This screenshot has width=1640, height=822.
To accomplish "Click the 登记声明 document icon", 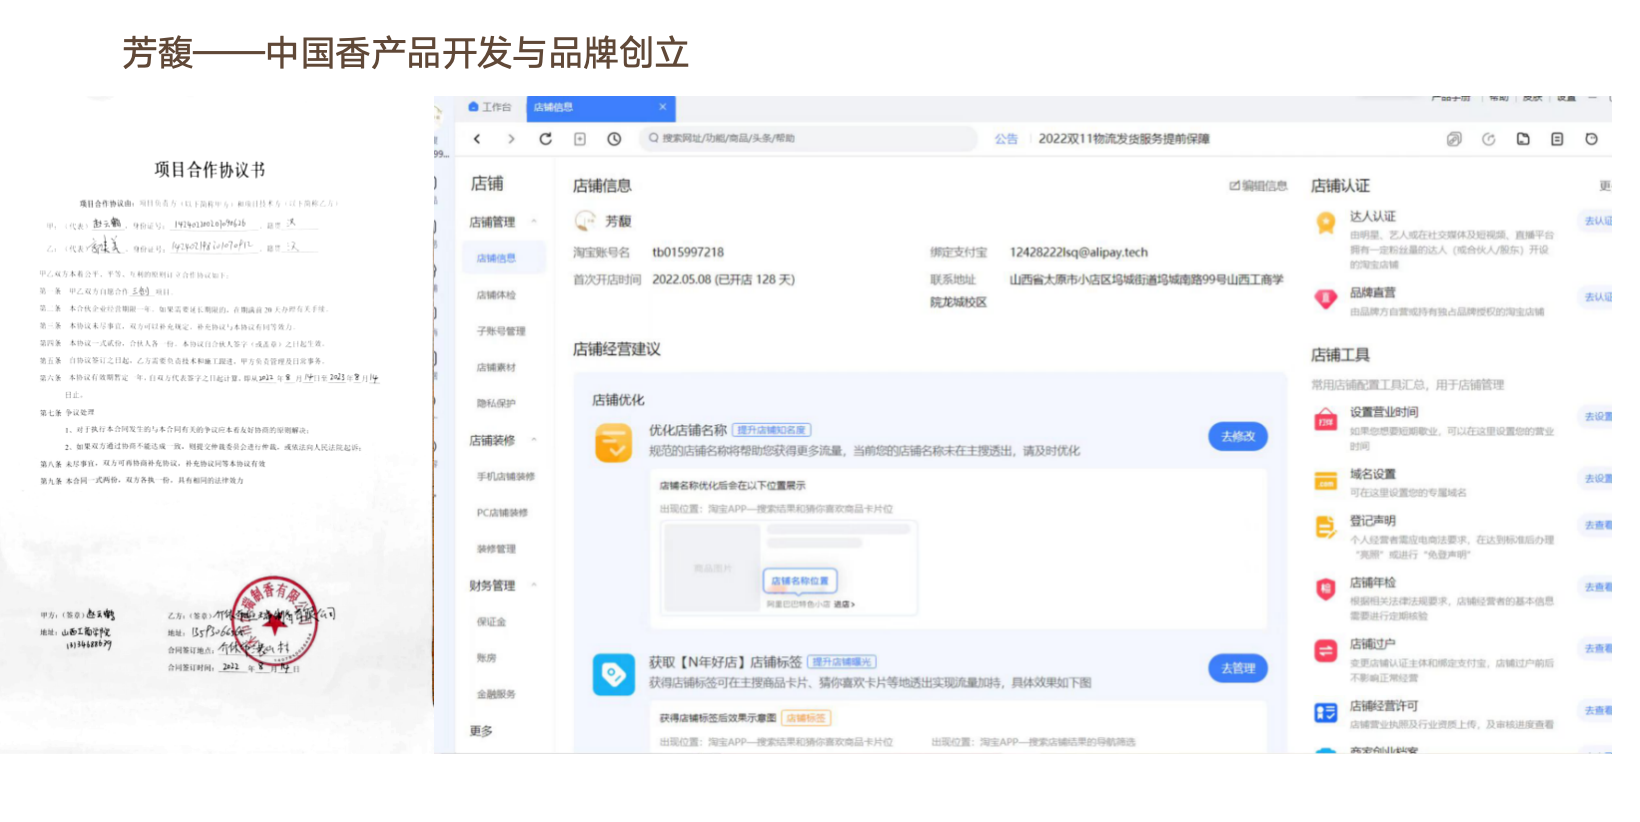I will tap(1326, 527).
